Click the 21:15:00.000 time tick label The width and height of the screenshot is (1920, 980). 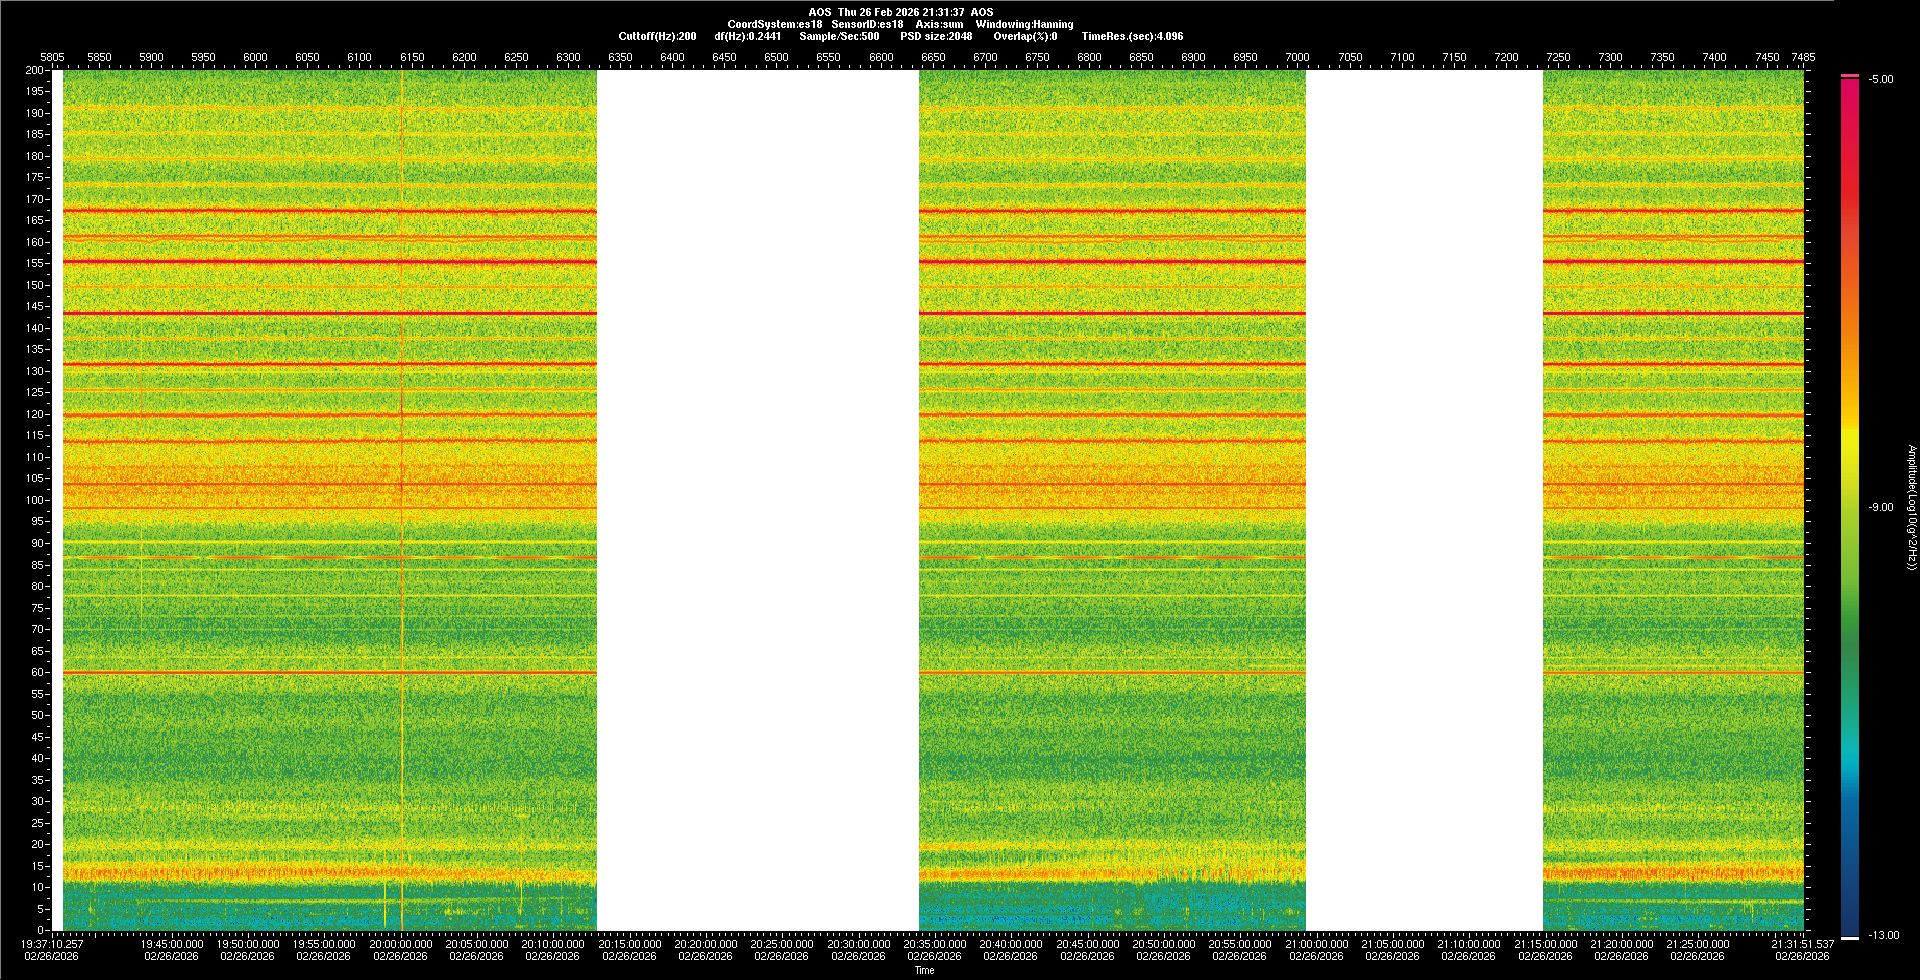[1545, 943]
